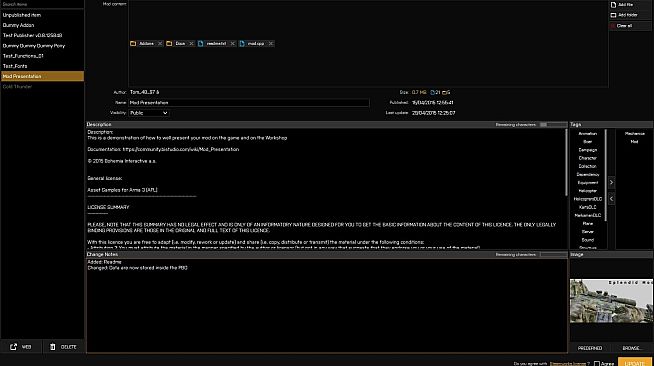Screen dimensions: 654x366
Task: Select Unpublished item in the list
Action: [42, 15]
